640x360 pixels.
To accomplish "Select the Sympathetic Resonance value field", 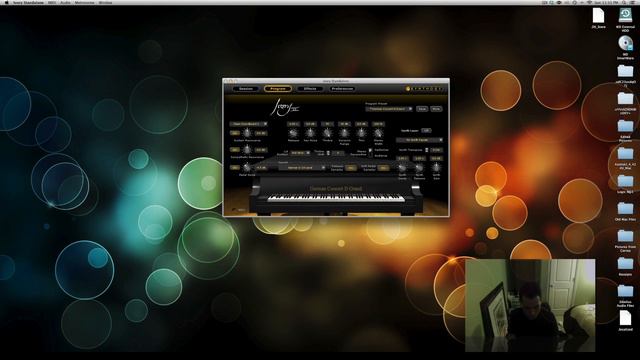I will pyautogui.click(x=261, y=150).
